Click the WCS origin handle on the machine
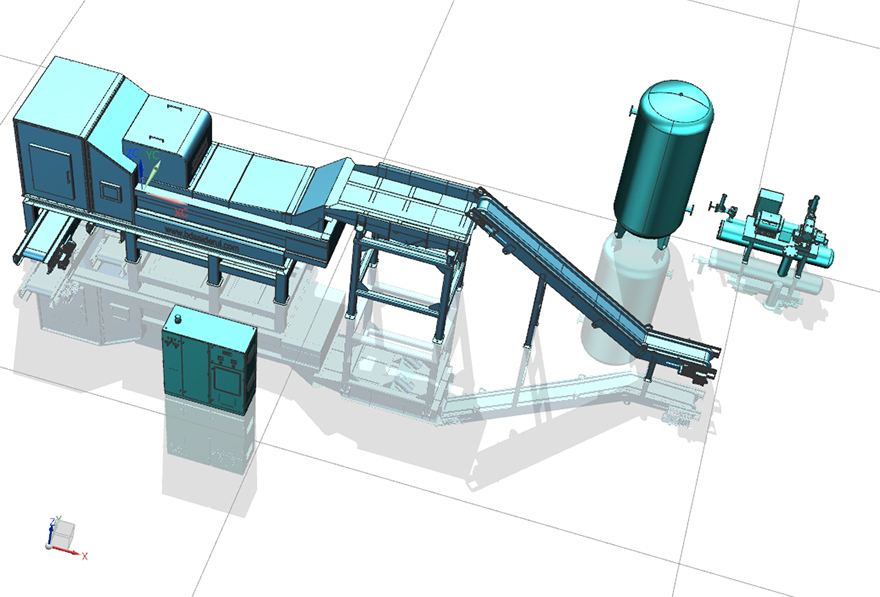The height and width of the screenshot is (597, 880). (143, 187)
